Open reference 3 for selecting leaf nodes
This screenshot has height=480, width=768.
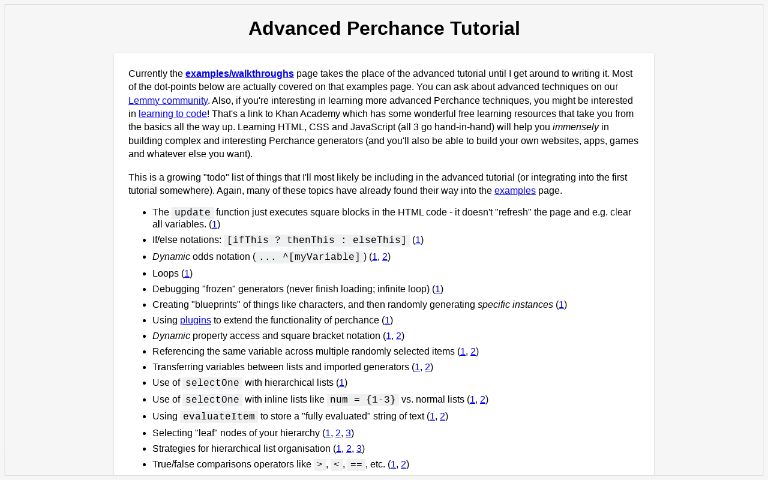pos(348,433)
